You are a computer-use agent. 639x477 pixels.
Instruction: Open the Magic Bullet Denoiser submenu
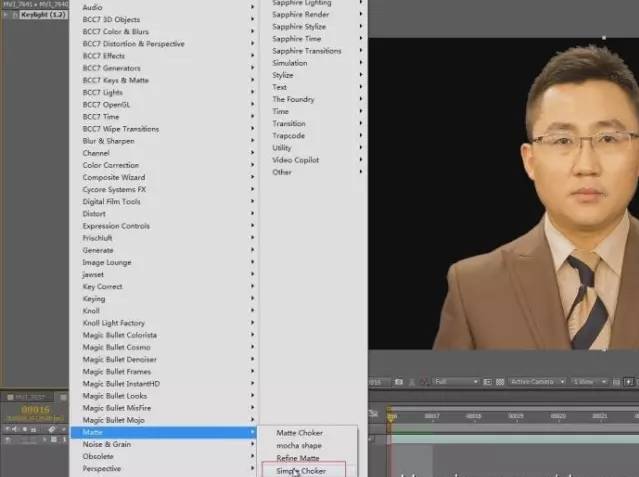pos(163,360)
